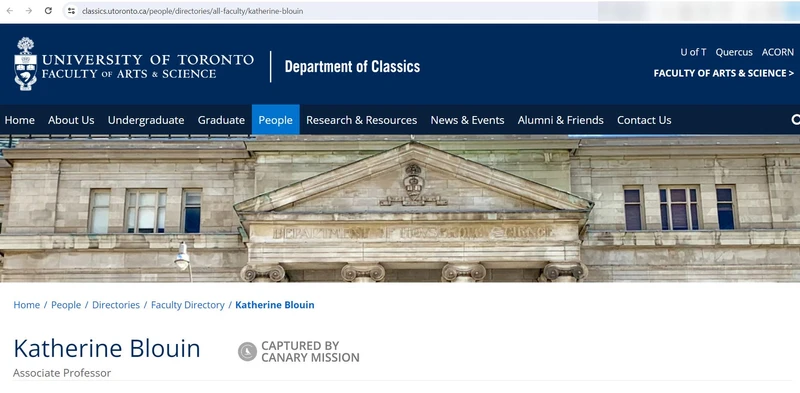
Task: Open the search magnifier icon in navigation
Action: click(x=795, y=120)
